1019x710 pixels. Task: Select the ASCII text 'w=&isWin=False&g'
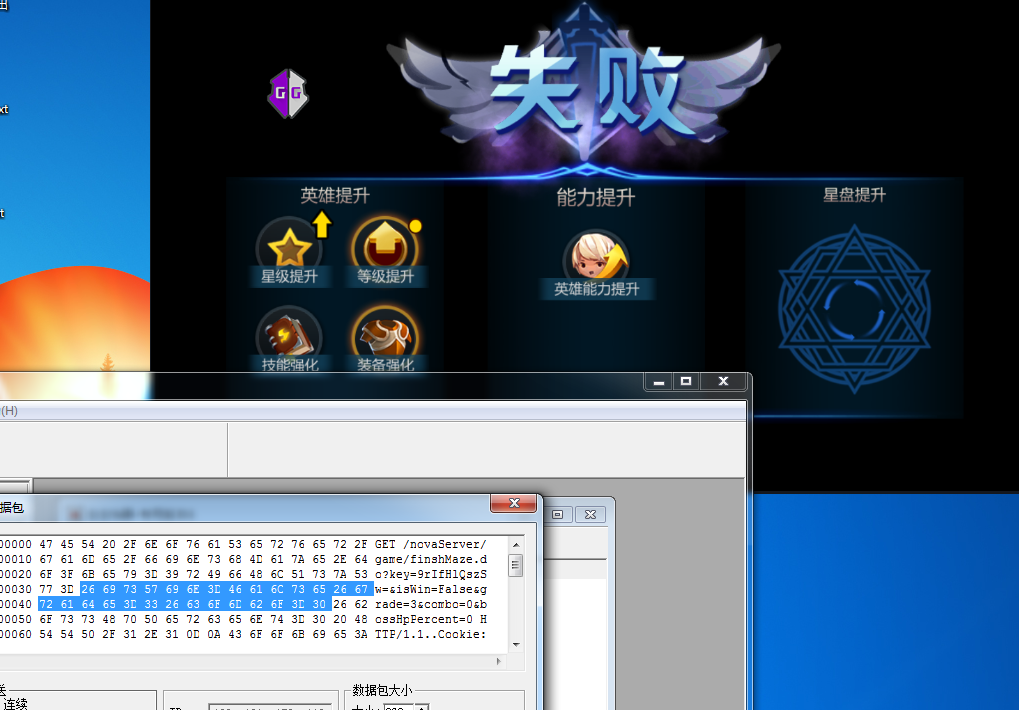pos(430,589)
